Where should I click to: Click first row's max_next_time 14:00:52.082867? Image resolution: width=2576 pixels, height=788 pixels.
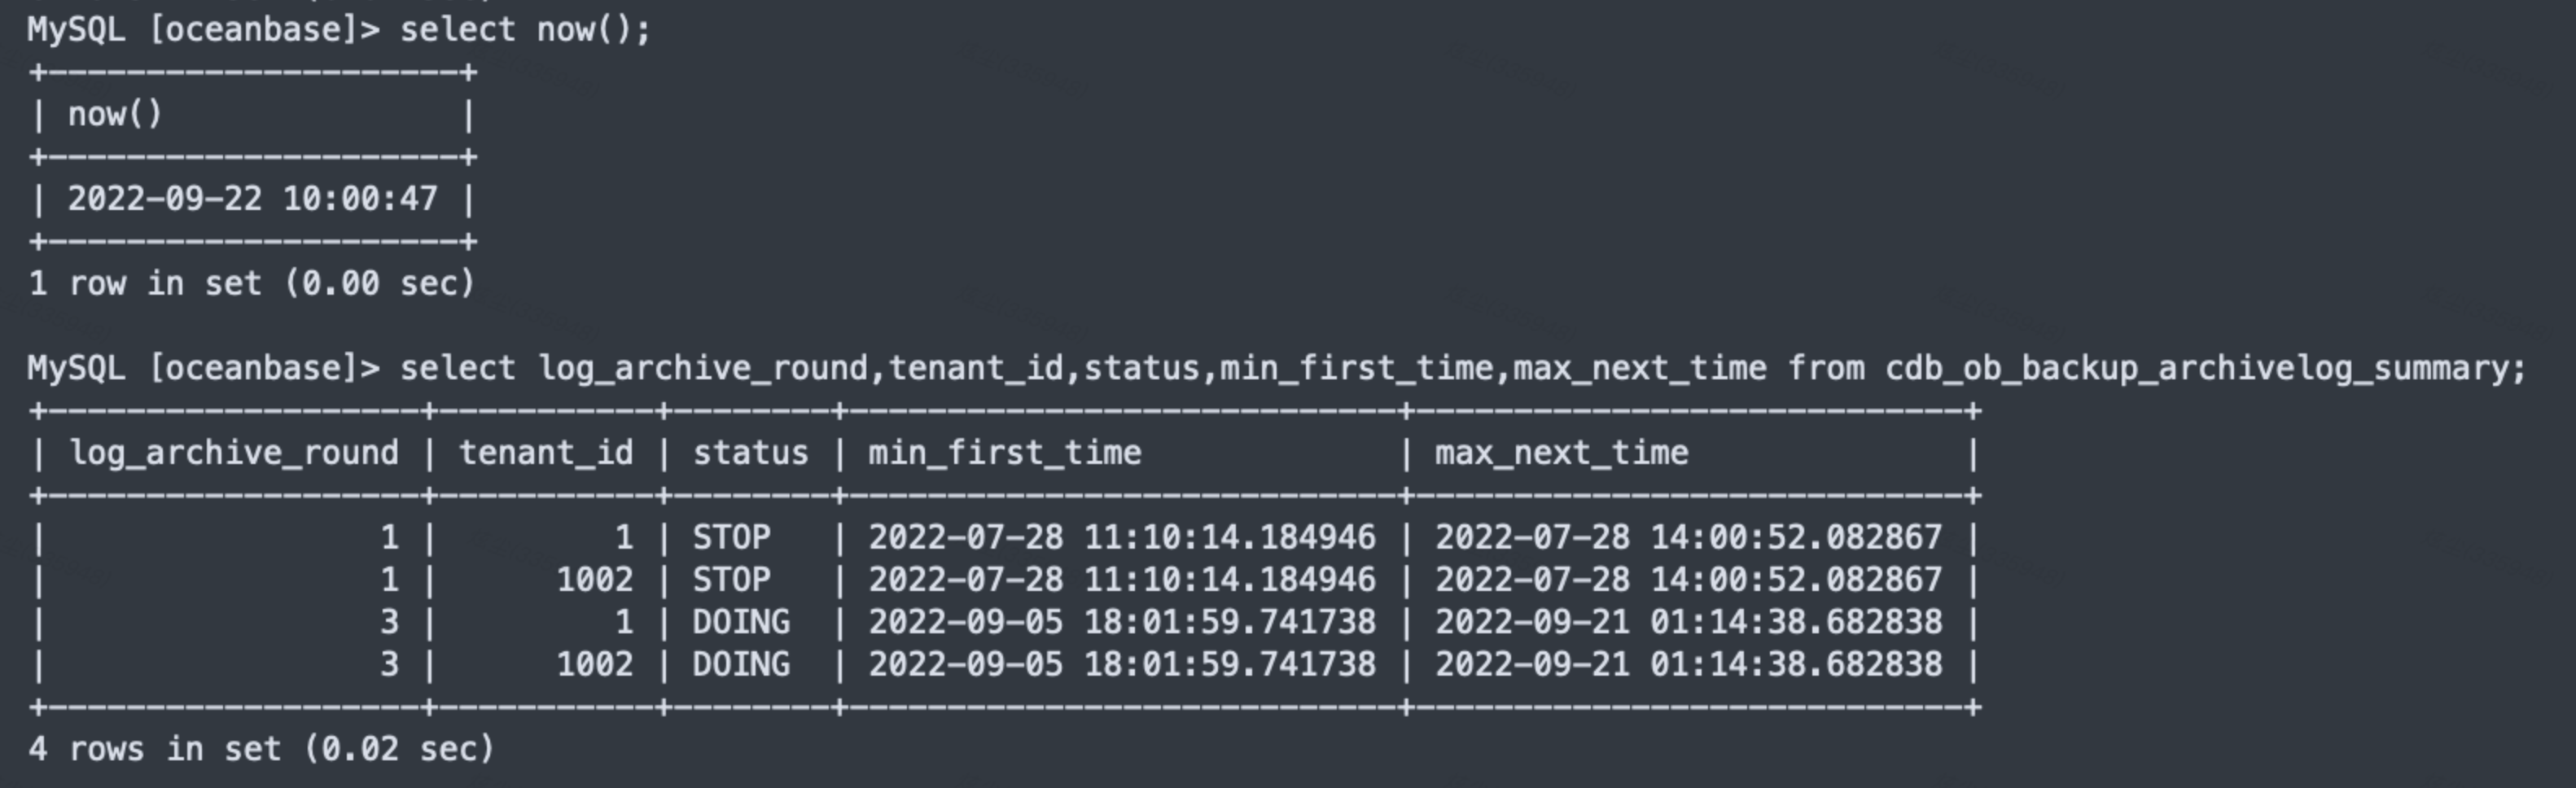tap(1796, 538)
